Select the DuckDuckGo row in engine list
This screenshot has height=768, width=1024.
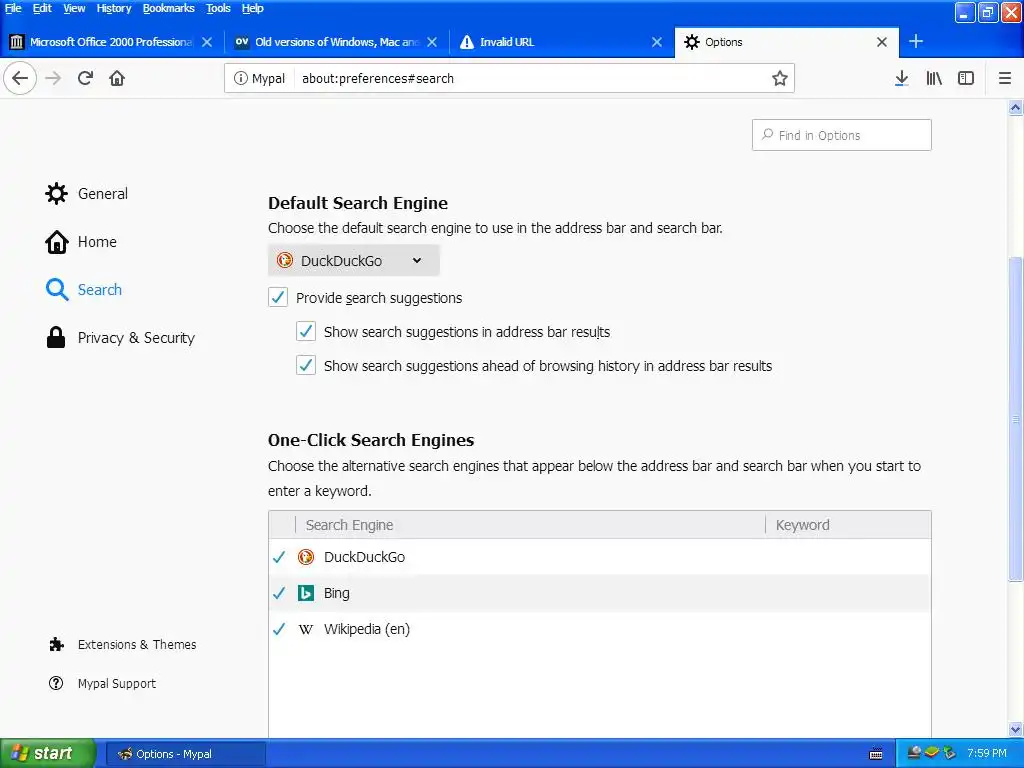(600, 557)
